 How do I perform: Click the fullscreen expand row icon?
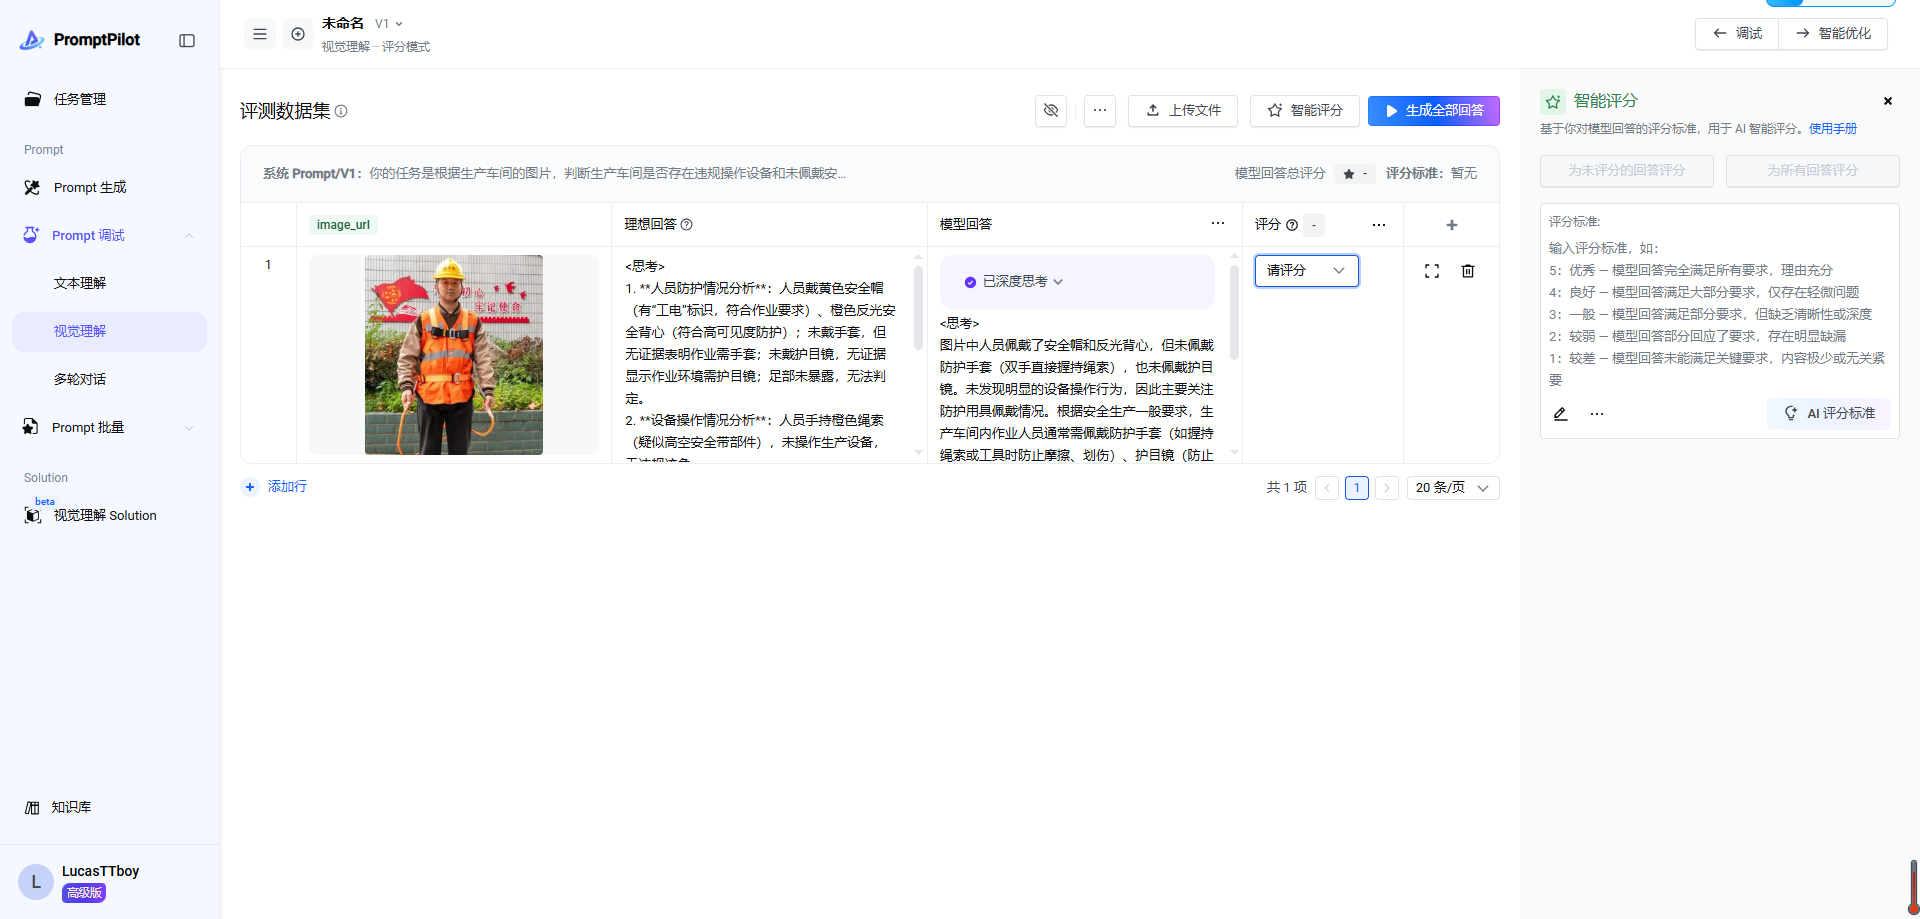click(x=1432, y=271)
